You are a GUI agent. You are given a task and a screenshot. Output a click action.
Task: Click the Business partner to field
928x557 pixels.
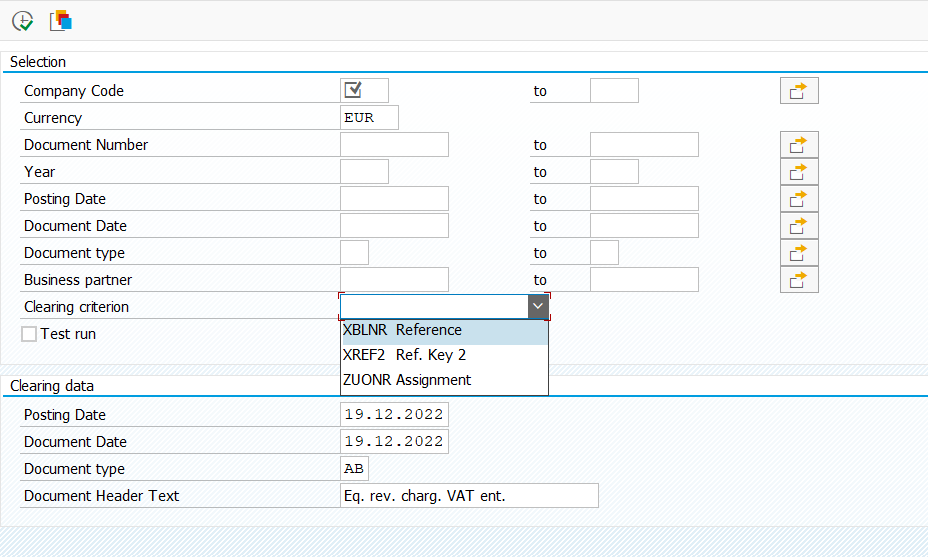click(x=644, y=279)
